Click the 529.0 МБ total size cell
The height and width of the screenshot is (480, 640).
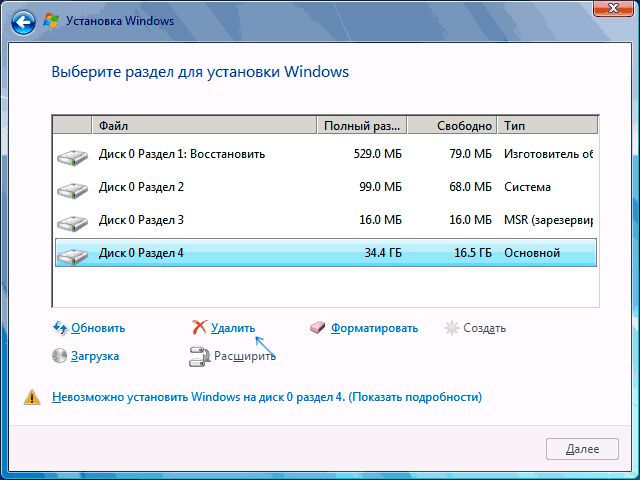click(x=378, y=154)
